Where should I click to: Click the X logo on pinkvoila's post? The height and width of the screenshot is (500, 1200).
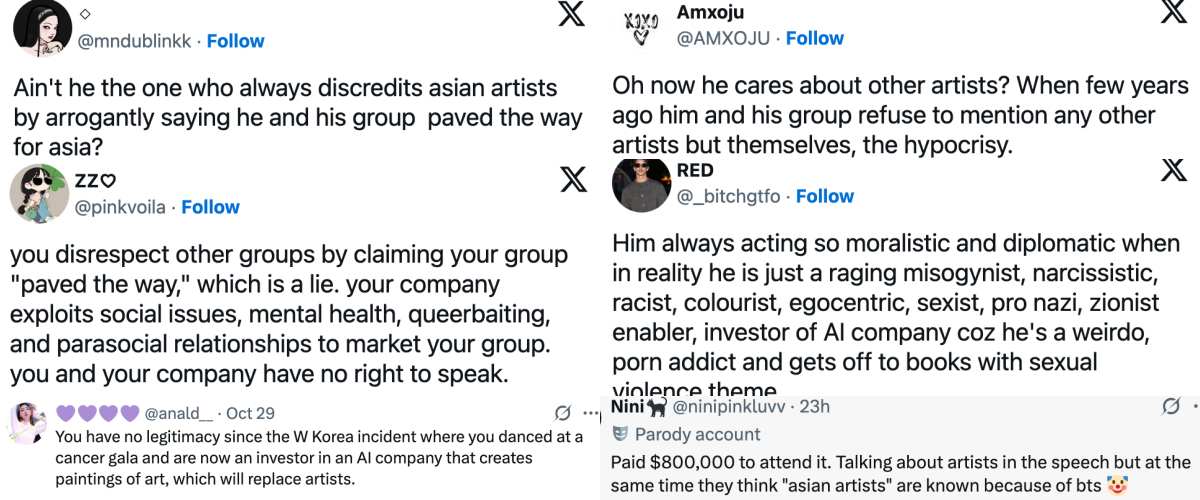572,180
